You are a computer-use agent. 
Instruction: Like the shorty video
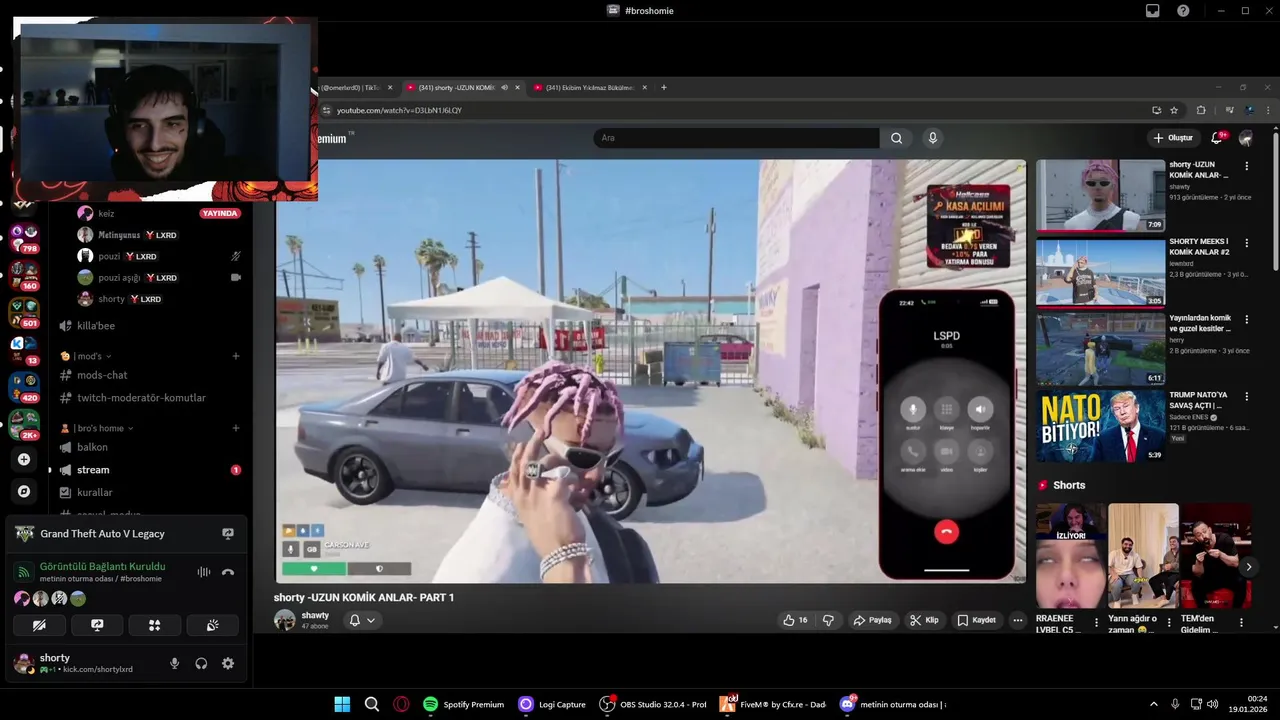795,620
